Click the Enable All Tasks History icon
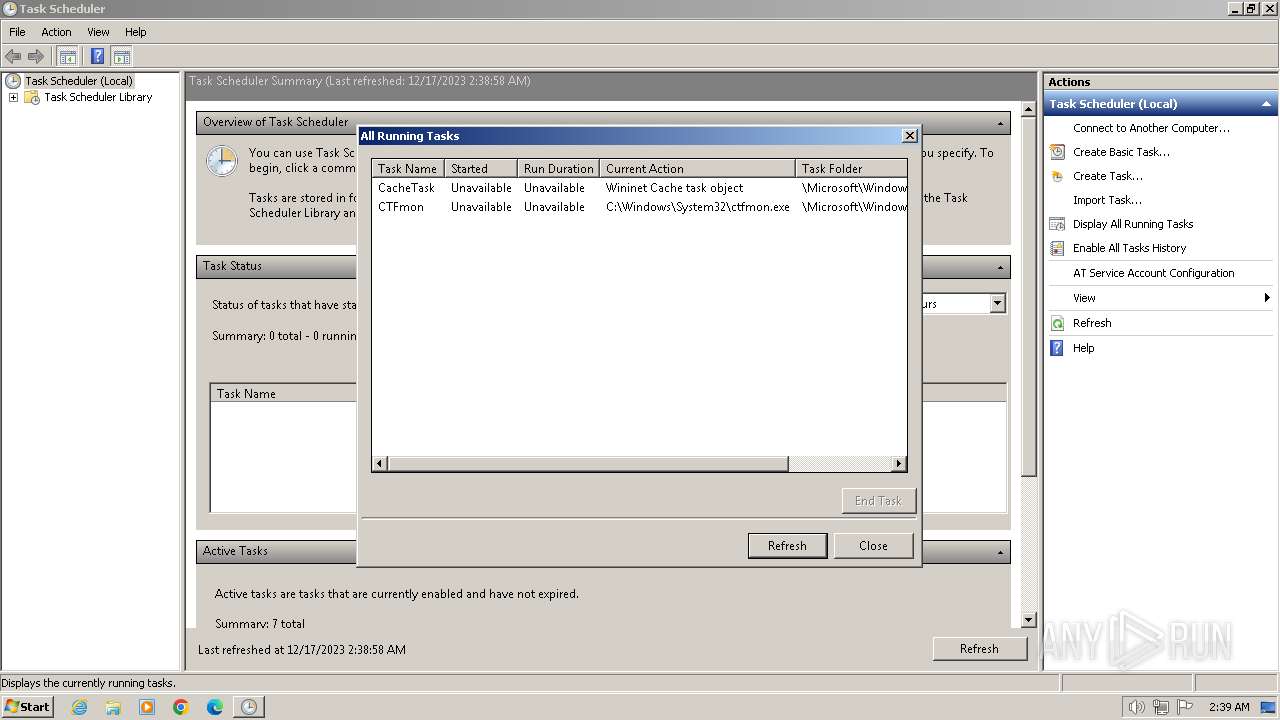 pyautogui.click(x=1057, y=248)
